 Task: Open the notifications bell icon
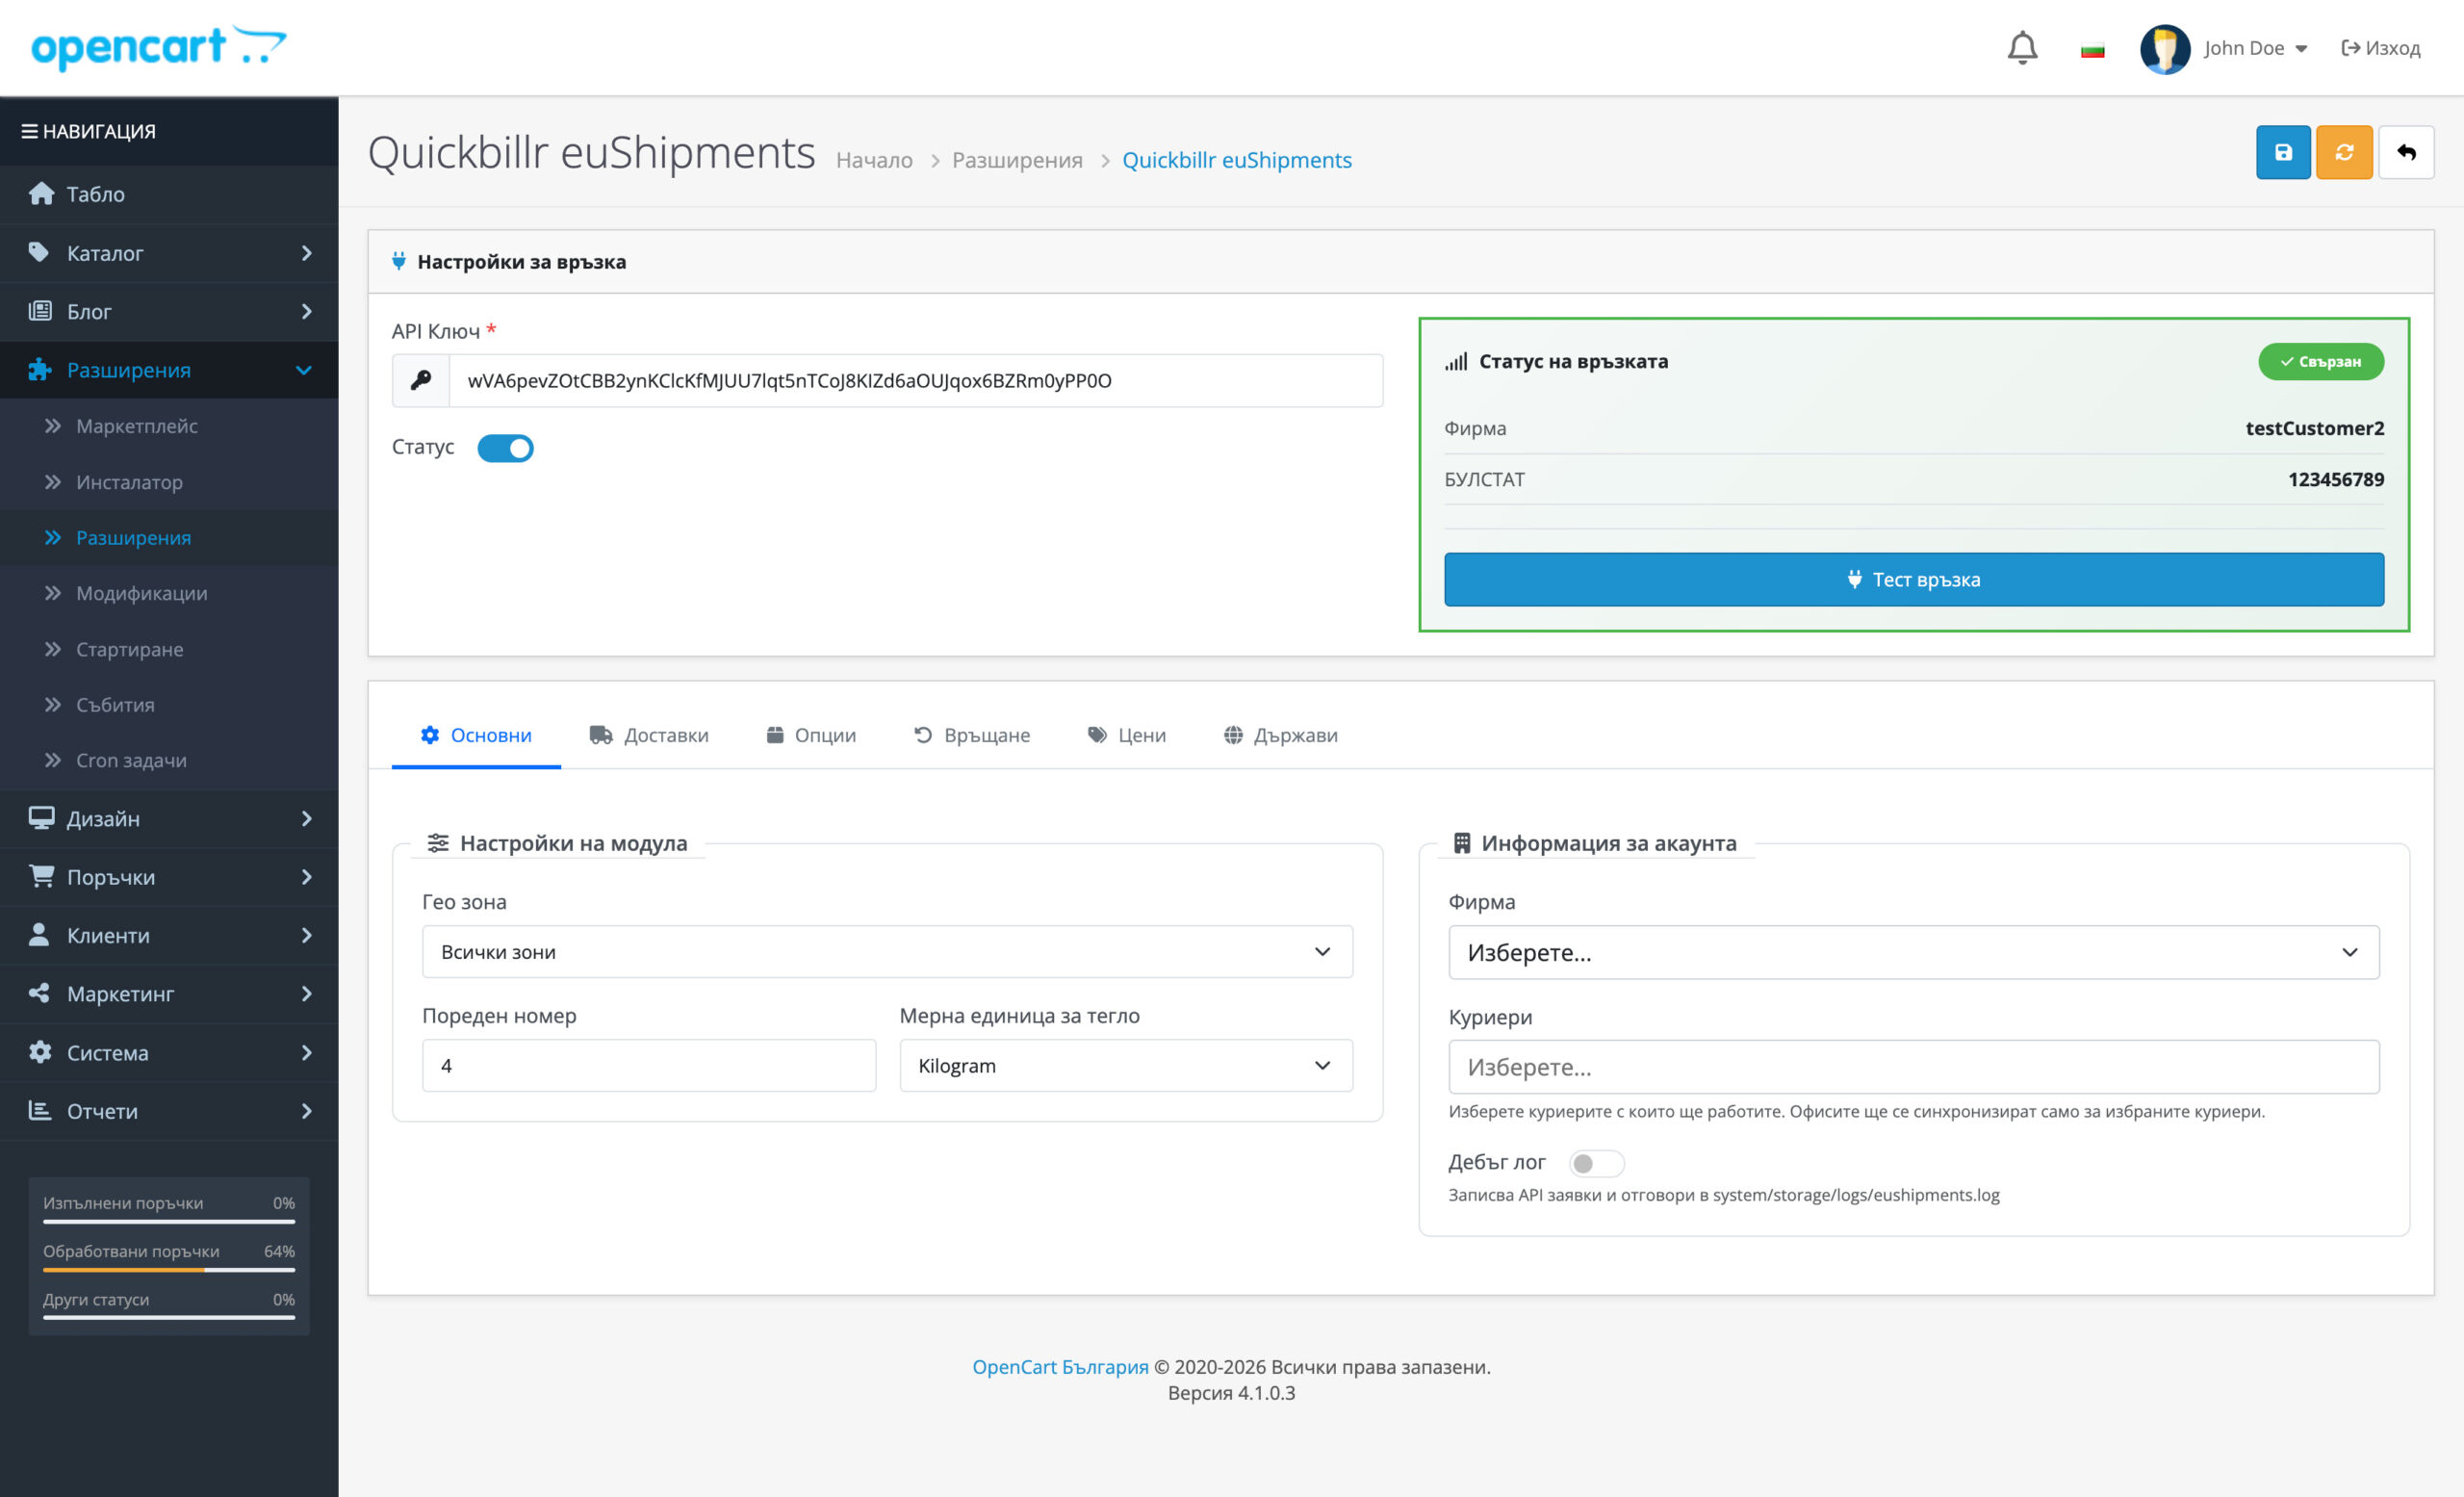tap(2022, 47)
